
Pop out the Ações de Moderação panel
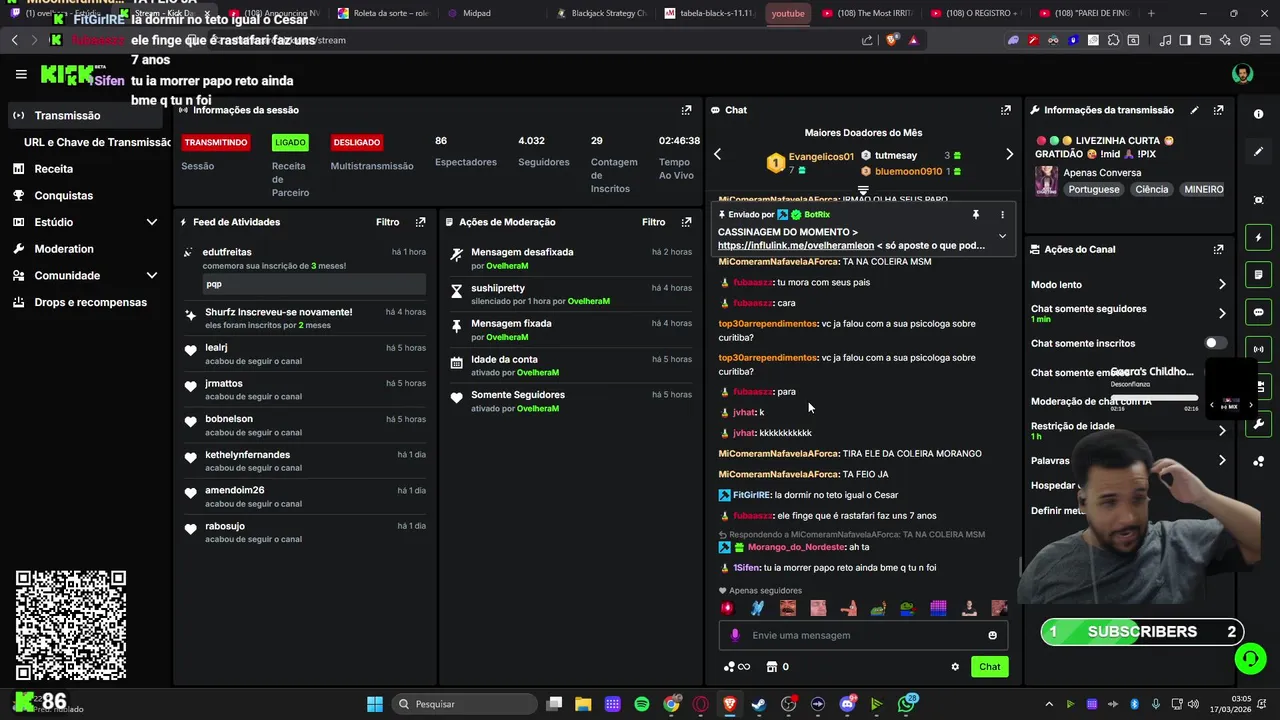686,222
